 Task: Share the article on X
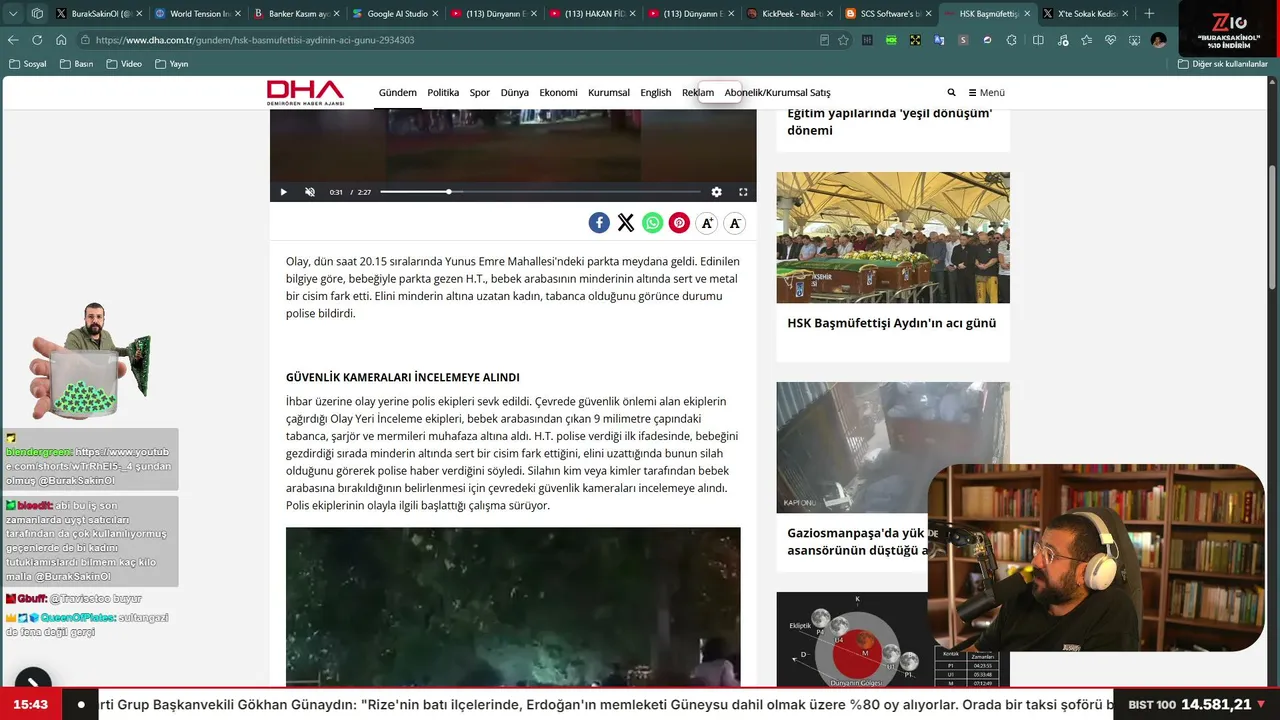[626, 223]
